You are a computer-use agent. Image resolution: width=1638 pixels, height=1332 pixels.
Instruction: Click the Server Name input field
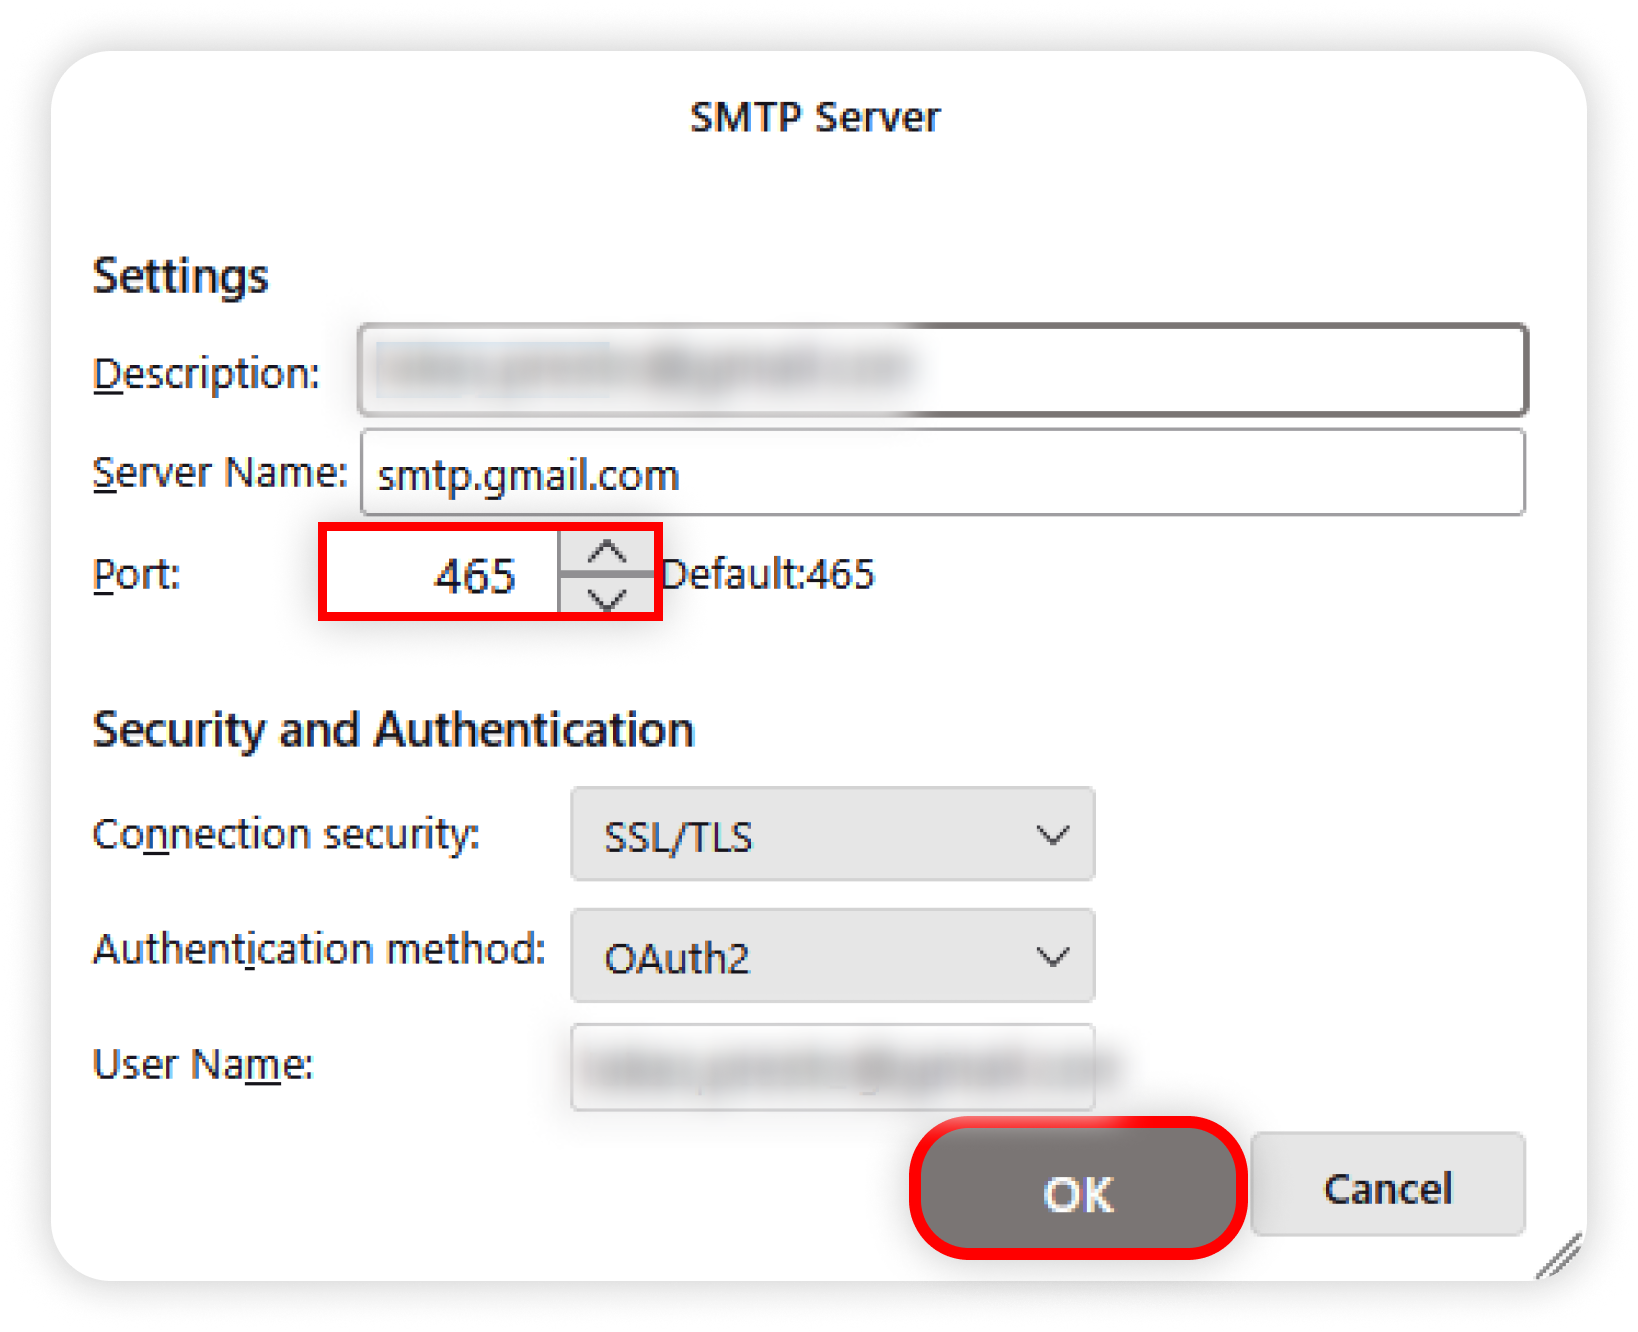coord(942,473)
